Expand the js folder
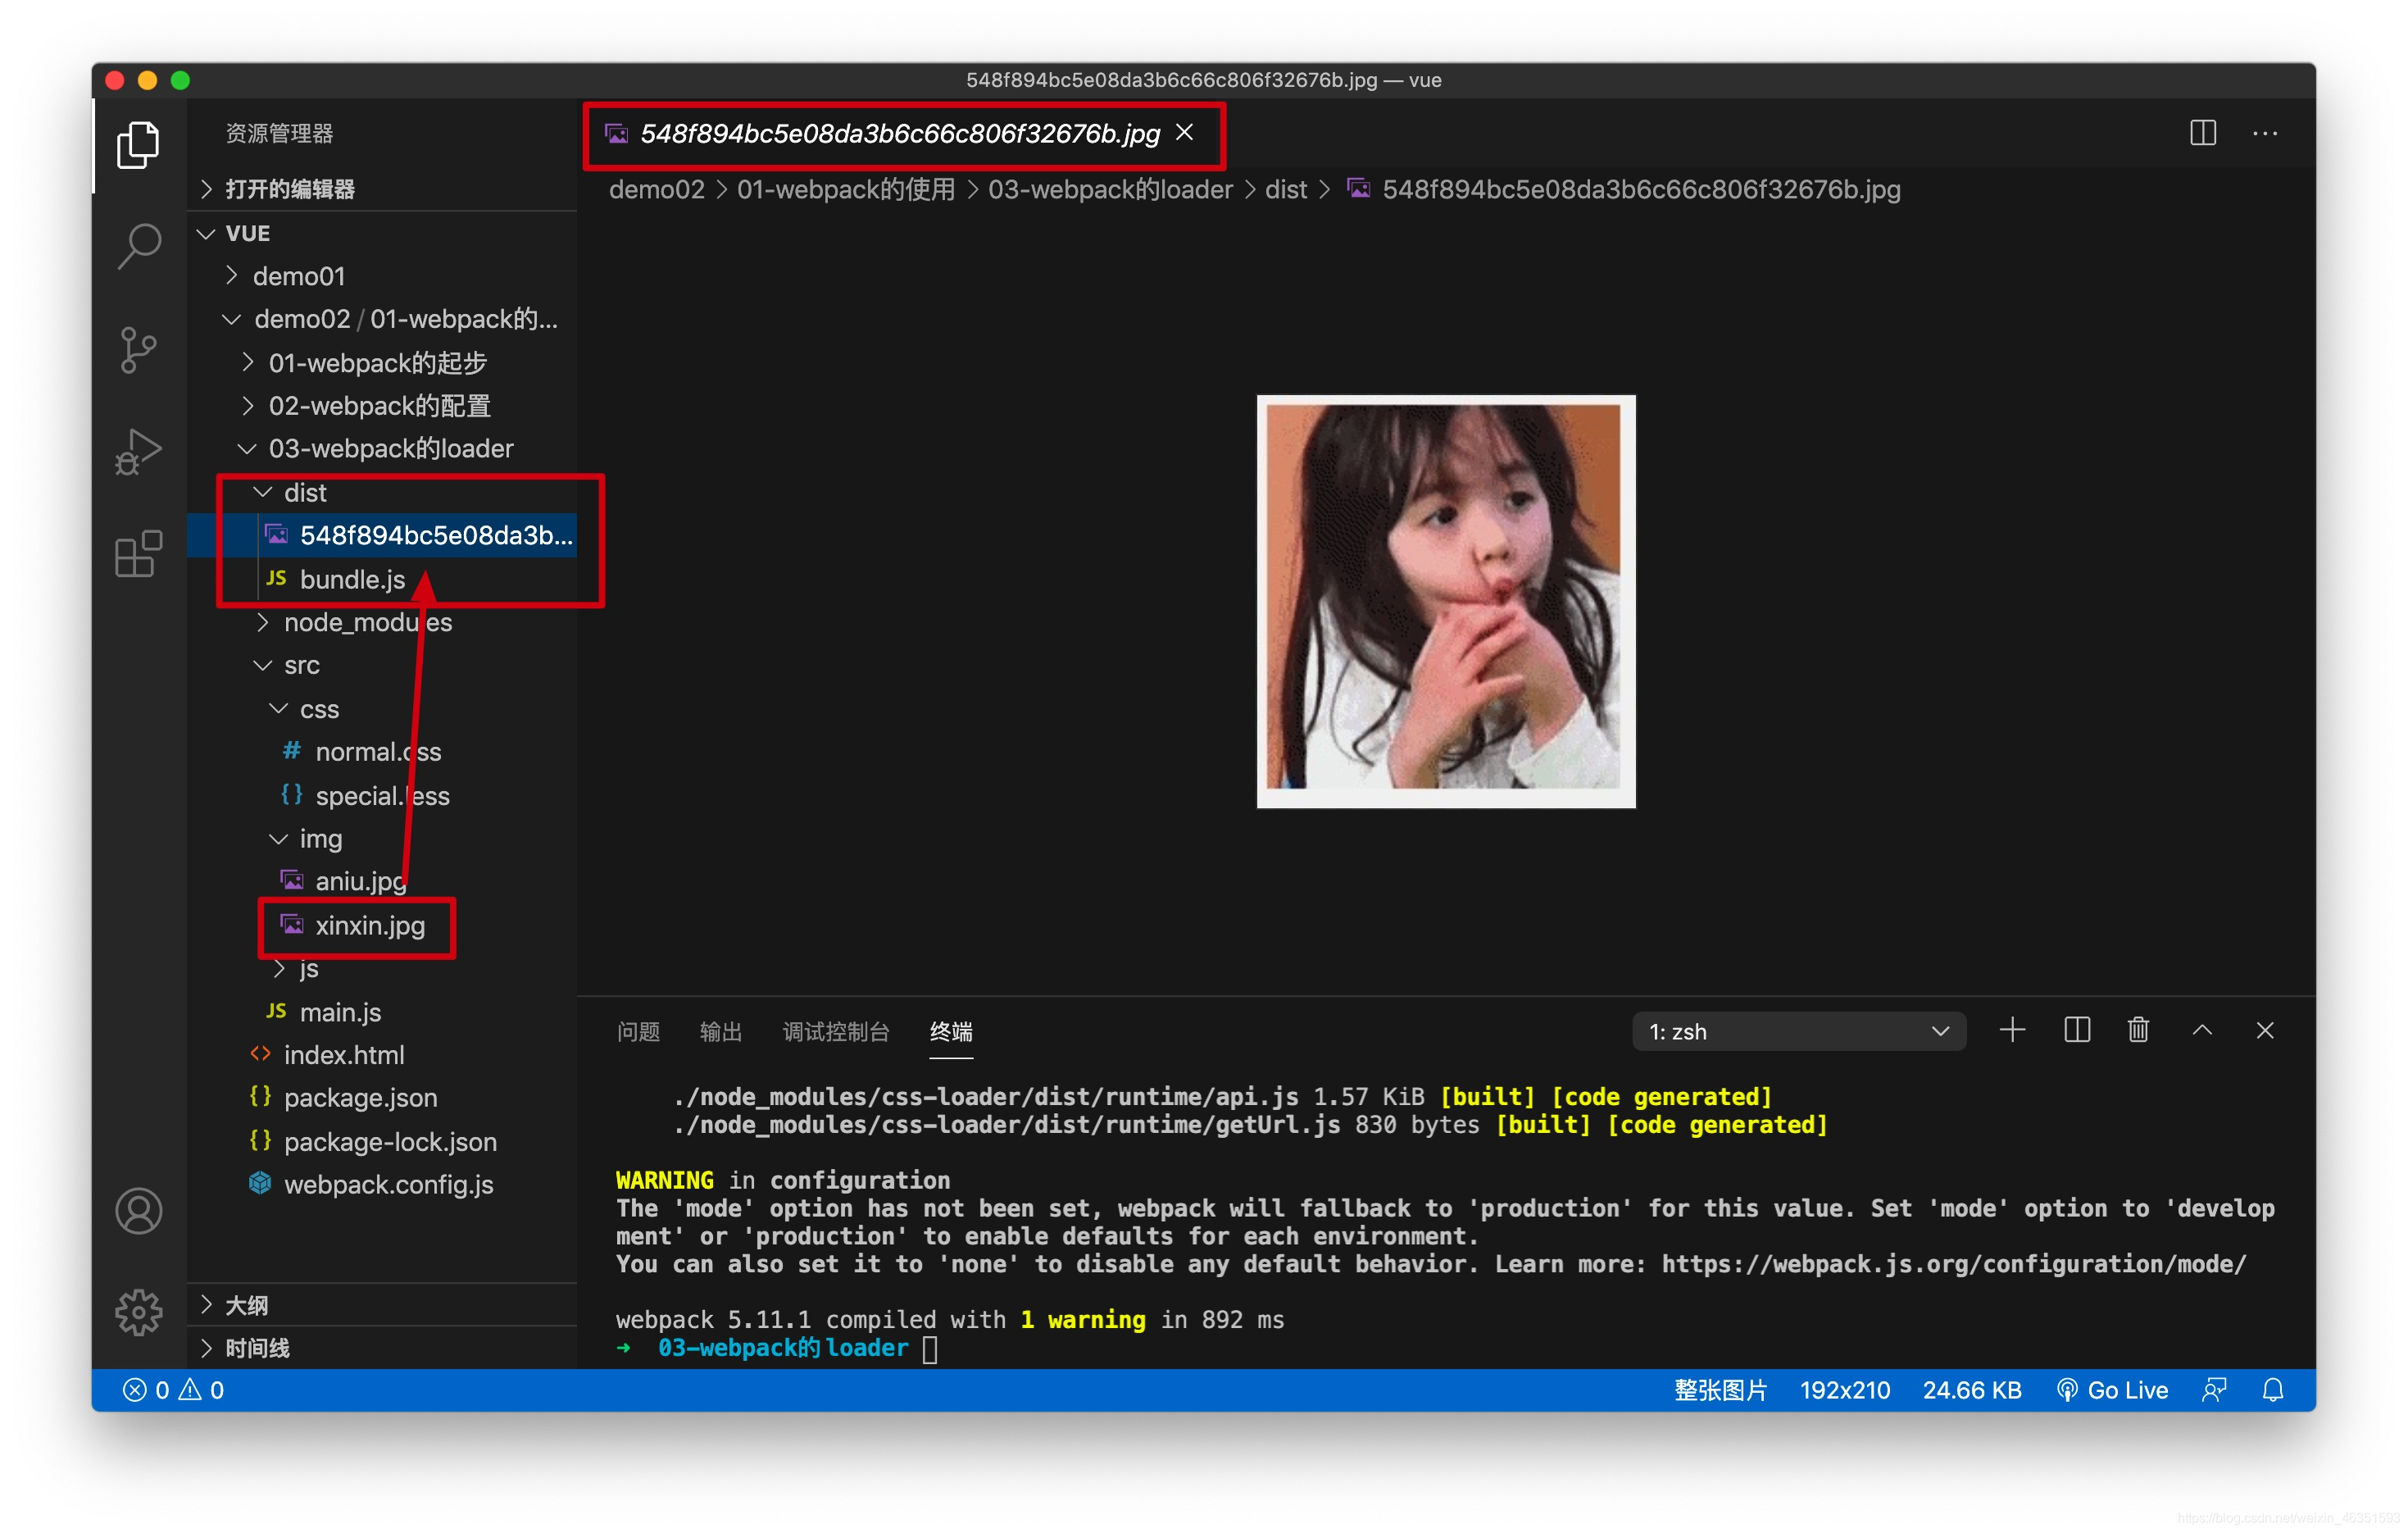This screenshot has height=1533, width=2408. [x=382, y=969]
